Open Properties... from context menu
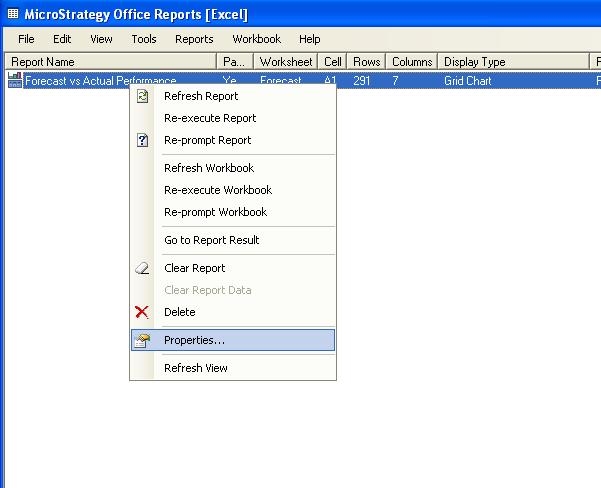This screenshot has height=488, width=601. click(233, 340)
